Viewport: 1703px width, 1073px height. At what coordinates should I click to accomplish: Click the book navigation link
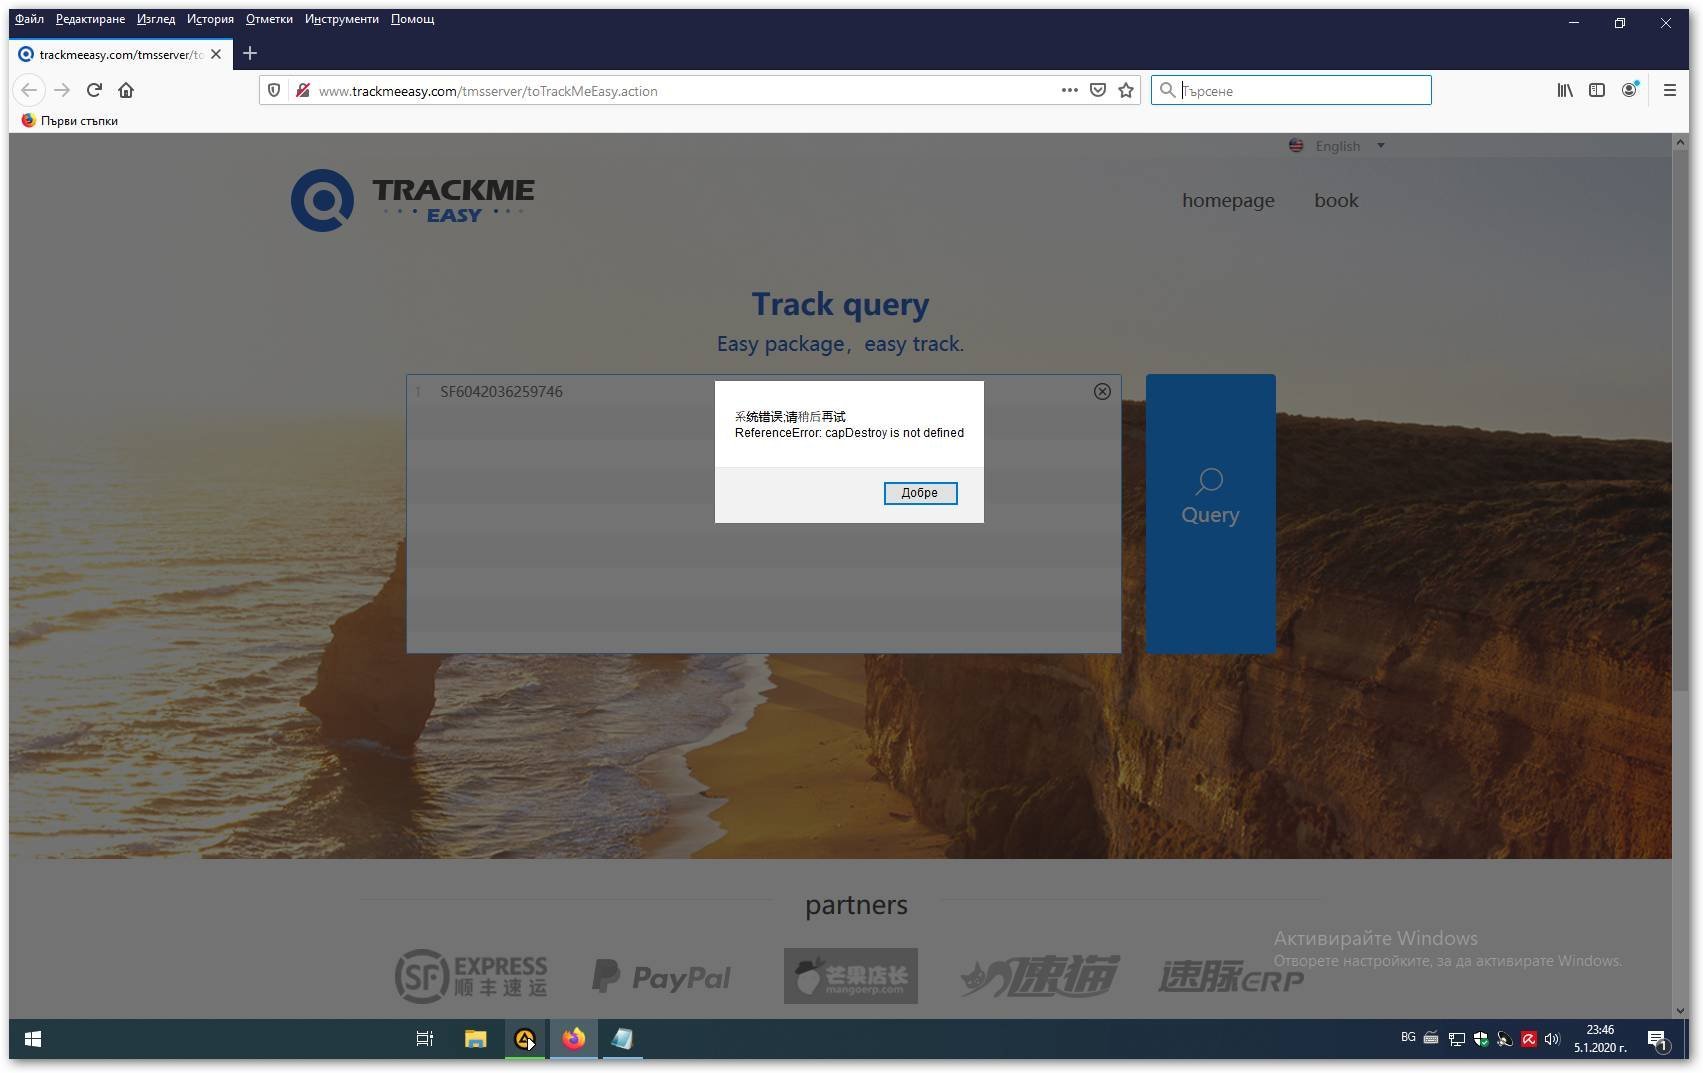[x=1336, y=200]
